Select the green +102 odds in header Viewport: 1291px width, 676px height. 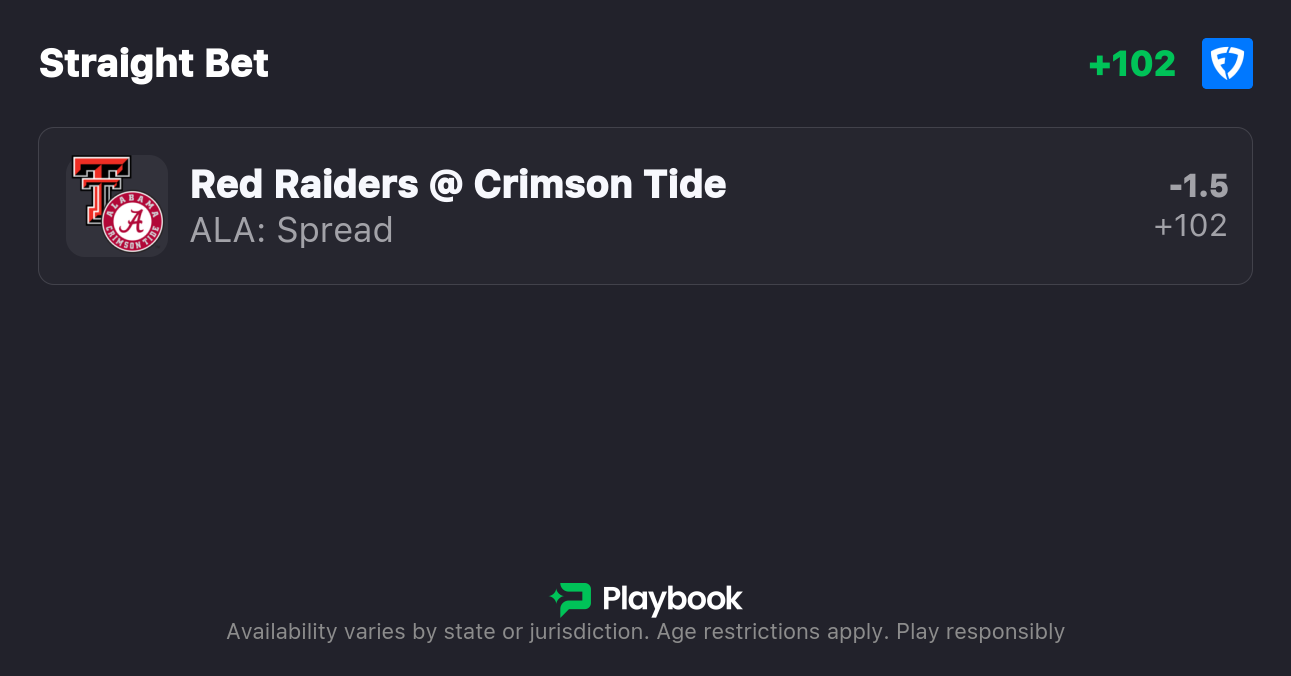[x=1132, y=64]
